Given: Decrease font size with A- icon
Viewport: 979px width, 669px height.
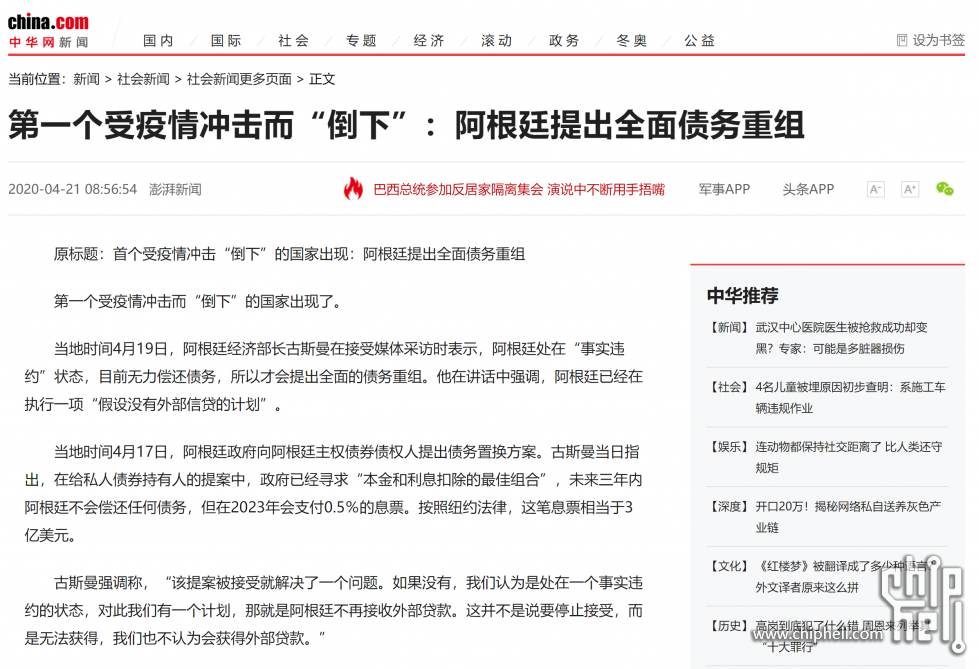Looking at the screenshot, I should 875,189.
